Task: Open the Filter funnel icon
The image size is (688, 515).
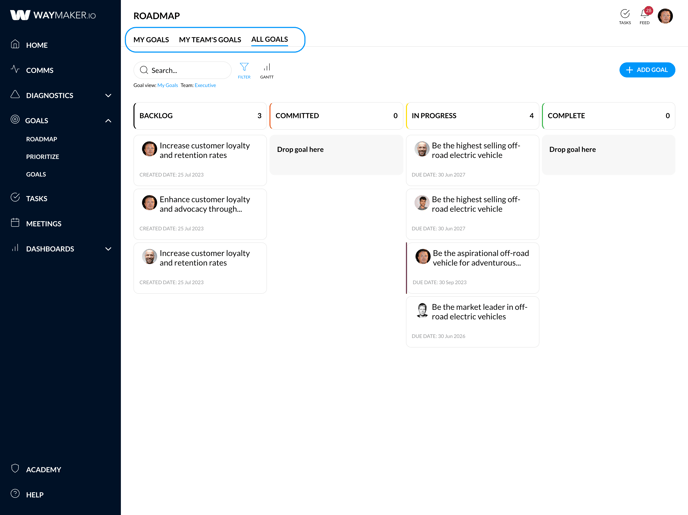Action: point(244,70)
